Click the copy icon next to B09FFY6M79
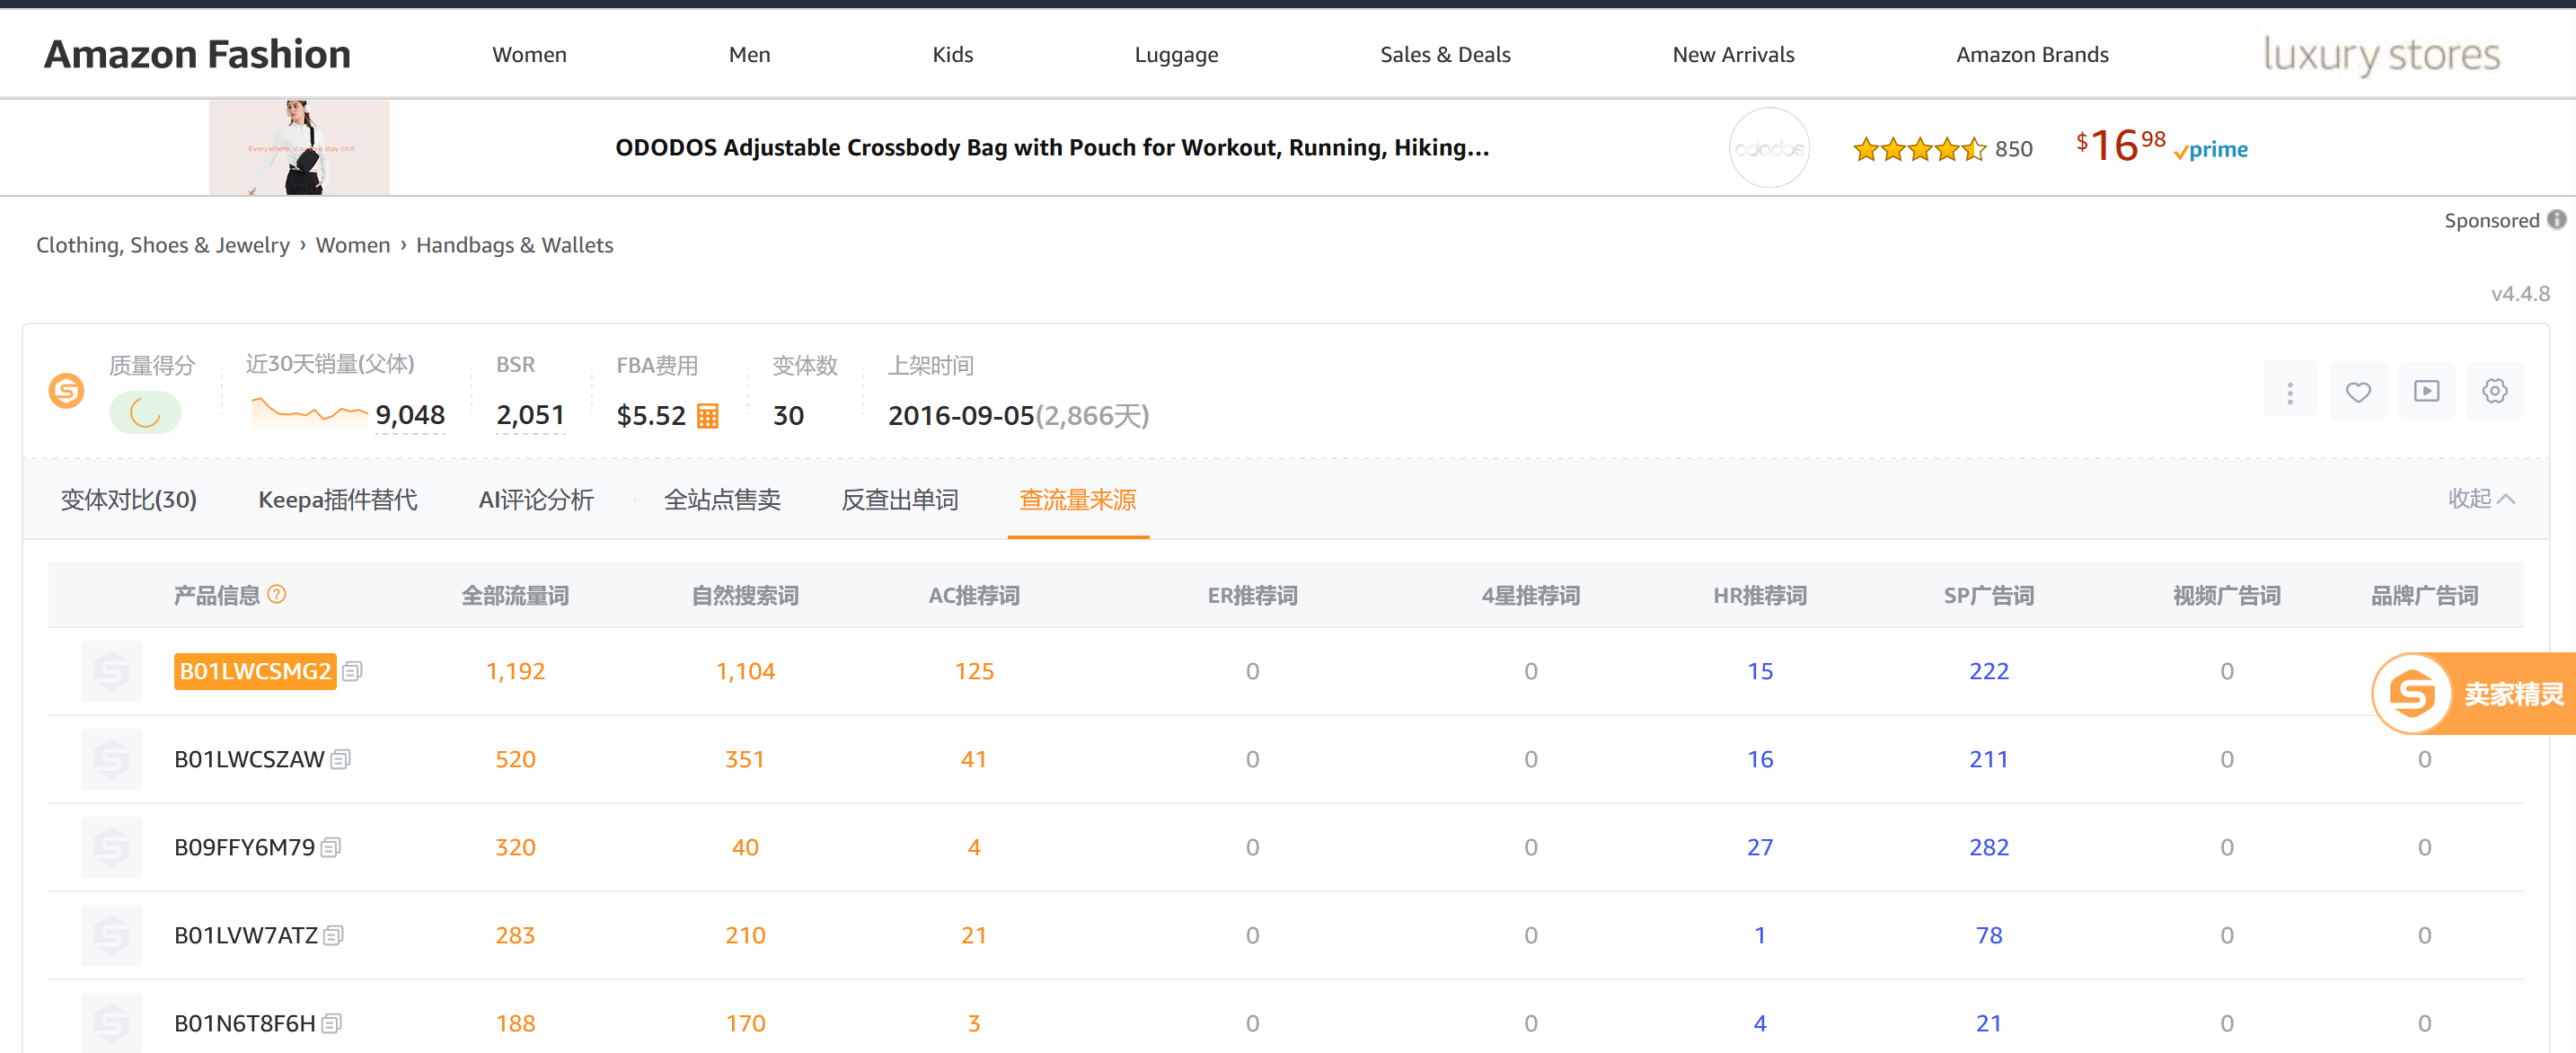Image resolution: width=2576 pixels, height=1053 pixels. click(x=331, y=848)
